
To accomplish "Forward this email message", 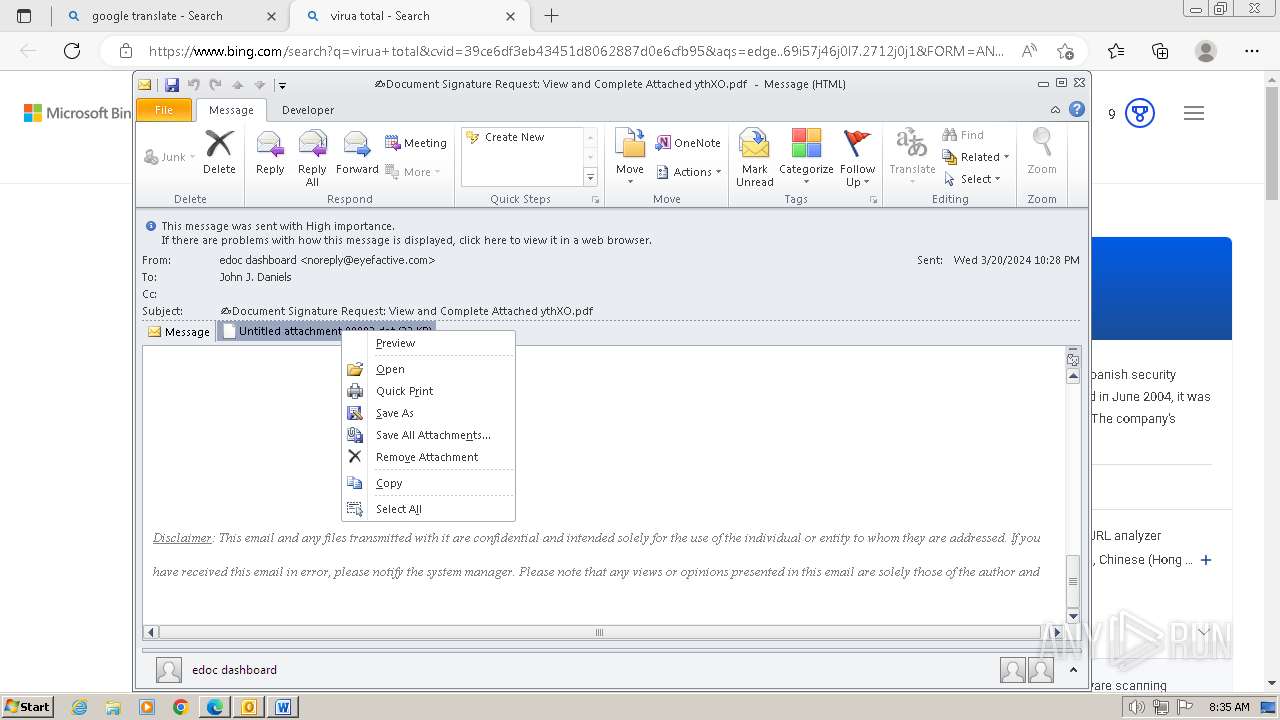I will [357, 152].
